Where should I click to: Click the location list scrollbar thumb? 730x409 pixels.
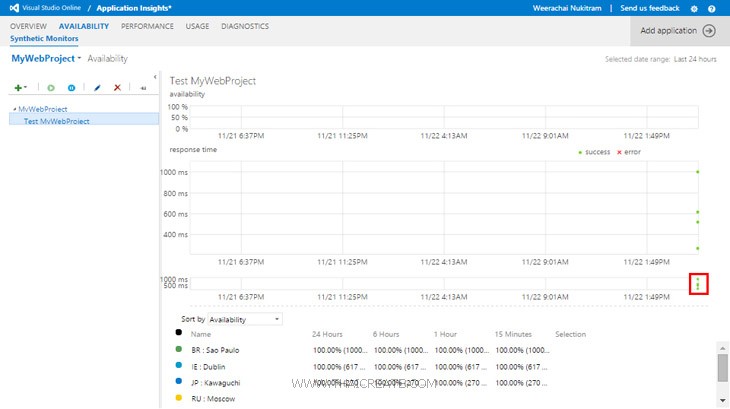(723, 368)
